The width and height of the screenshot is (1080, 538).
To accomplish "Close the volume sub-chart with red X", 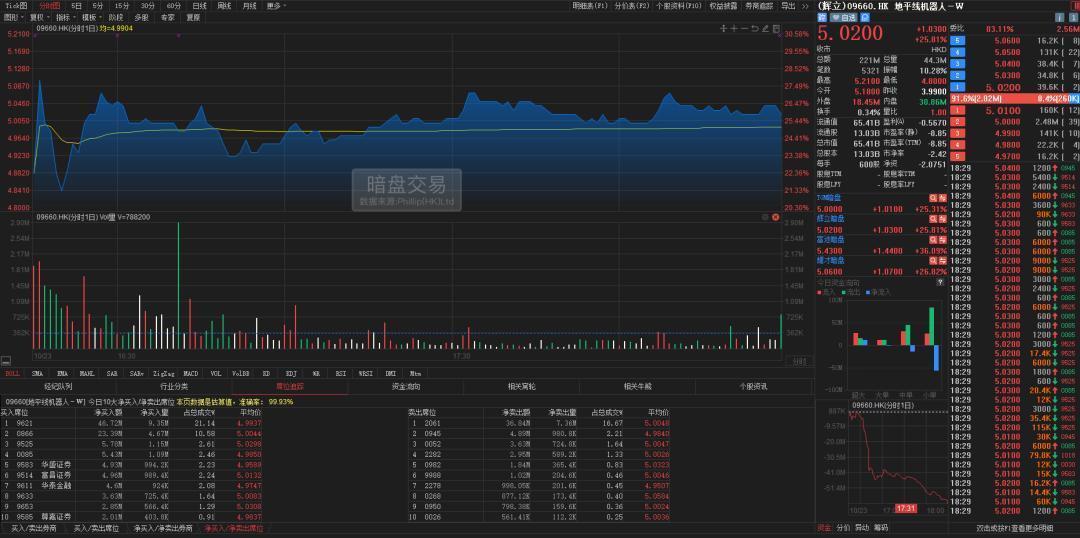I will [776, 217].
